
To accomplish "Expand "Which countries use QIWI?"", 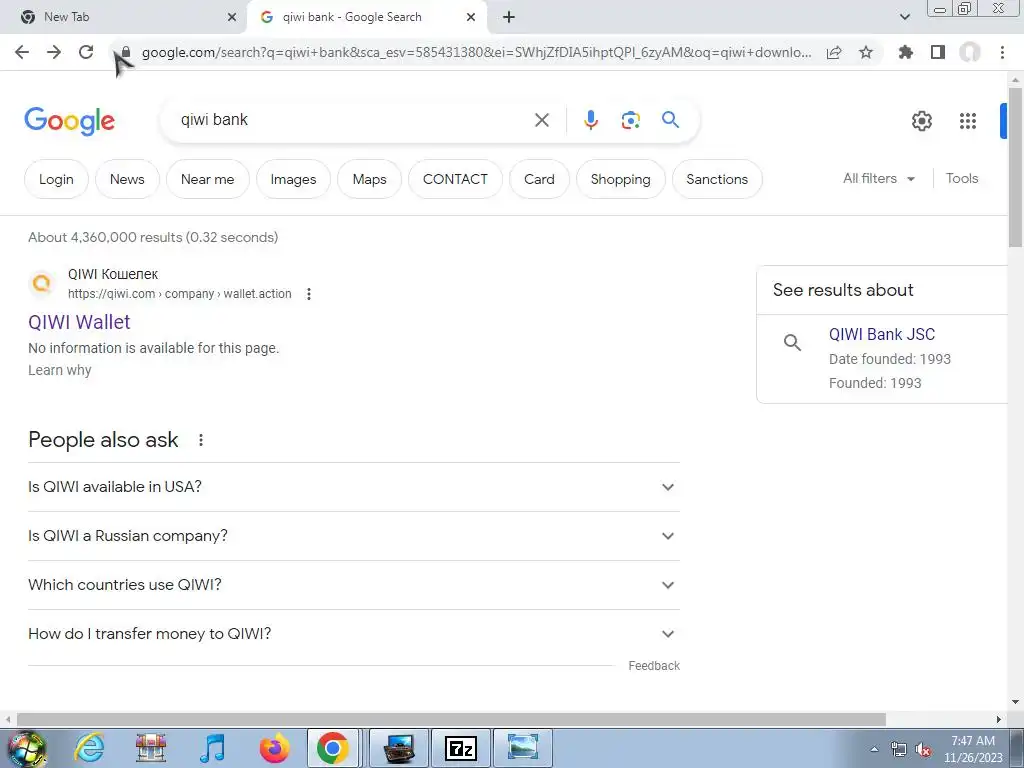I will (x=354, y=585).
